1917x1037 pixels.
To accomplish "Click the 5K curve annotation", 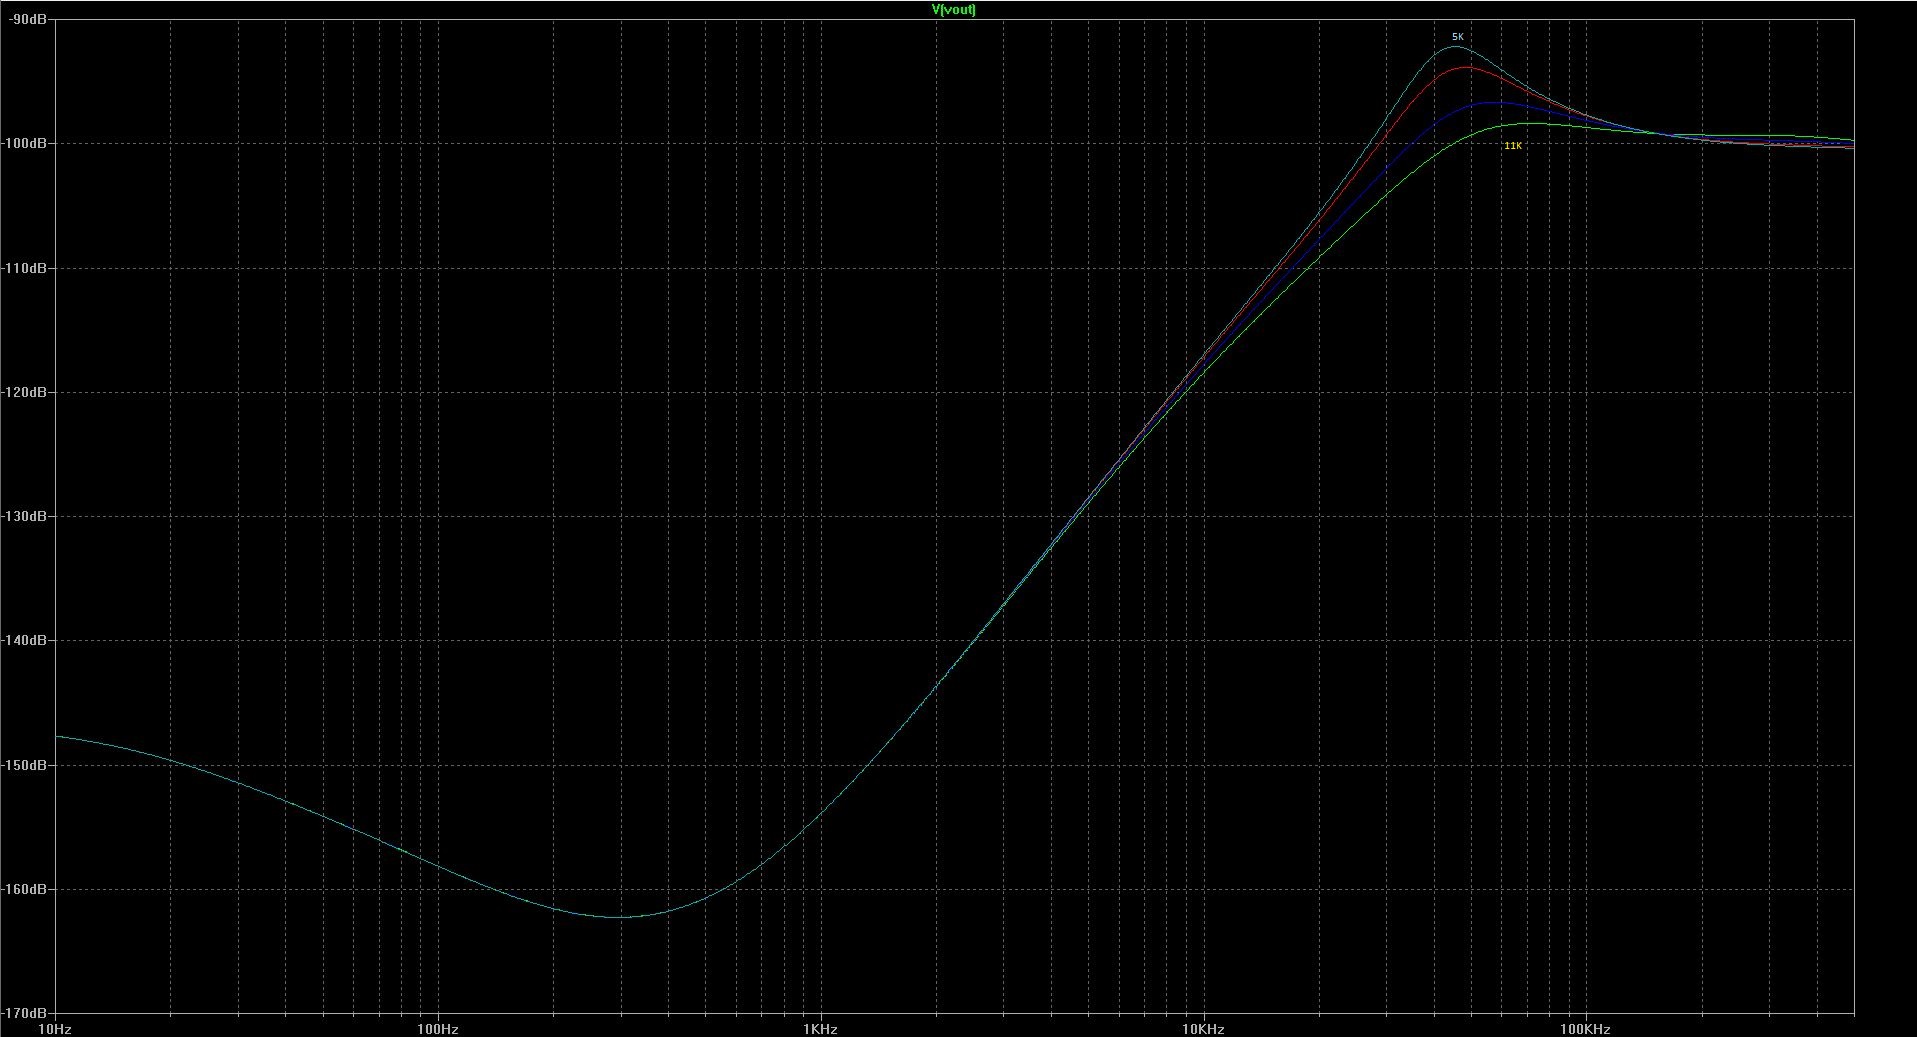I will click(x=1457, y=37).
